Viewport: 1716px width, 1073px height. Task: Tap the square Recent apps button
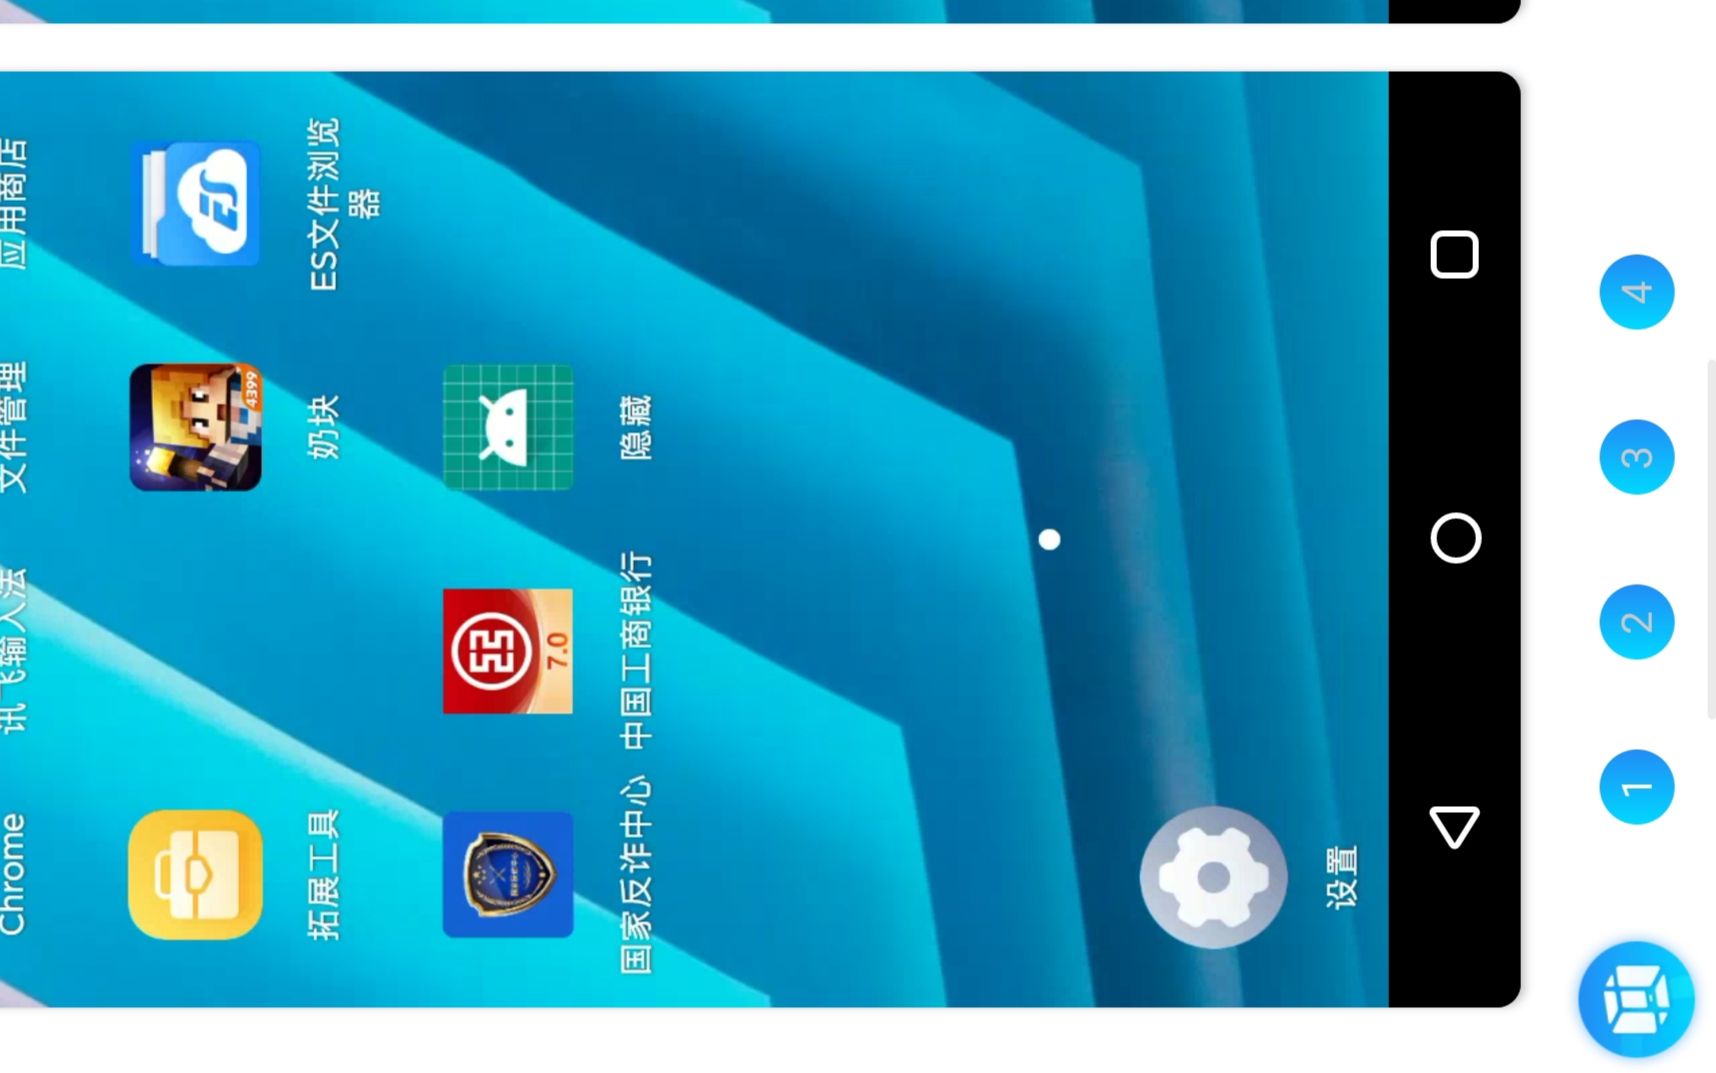coord(1455,255)
